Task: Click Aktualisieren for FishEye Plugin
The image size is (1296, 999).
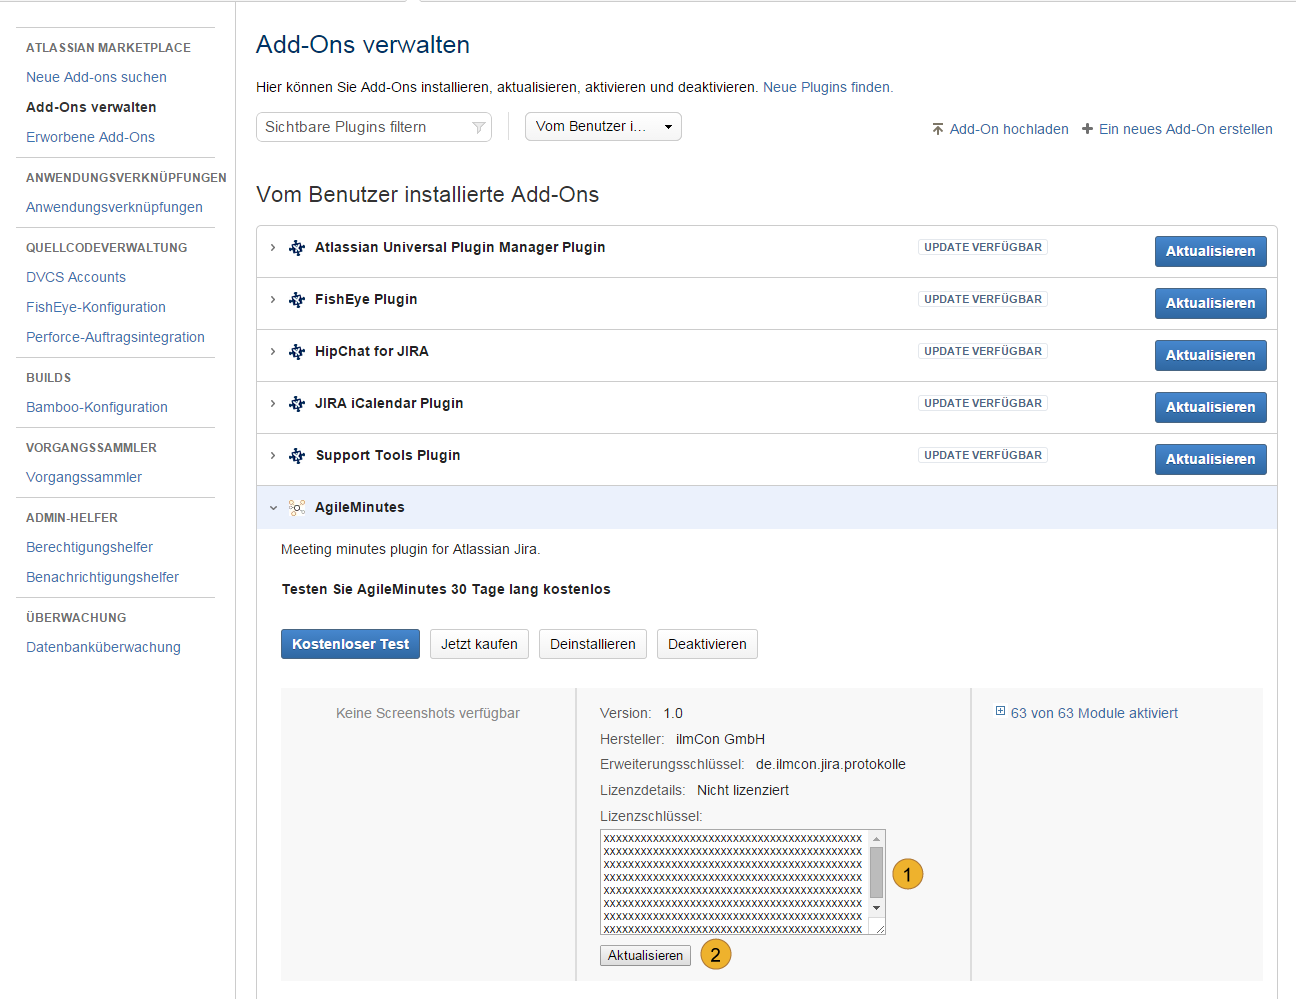Action: pyautogui.click(x=1210, y=303)
